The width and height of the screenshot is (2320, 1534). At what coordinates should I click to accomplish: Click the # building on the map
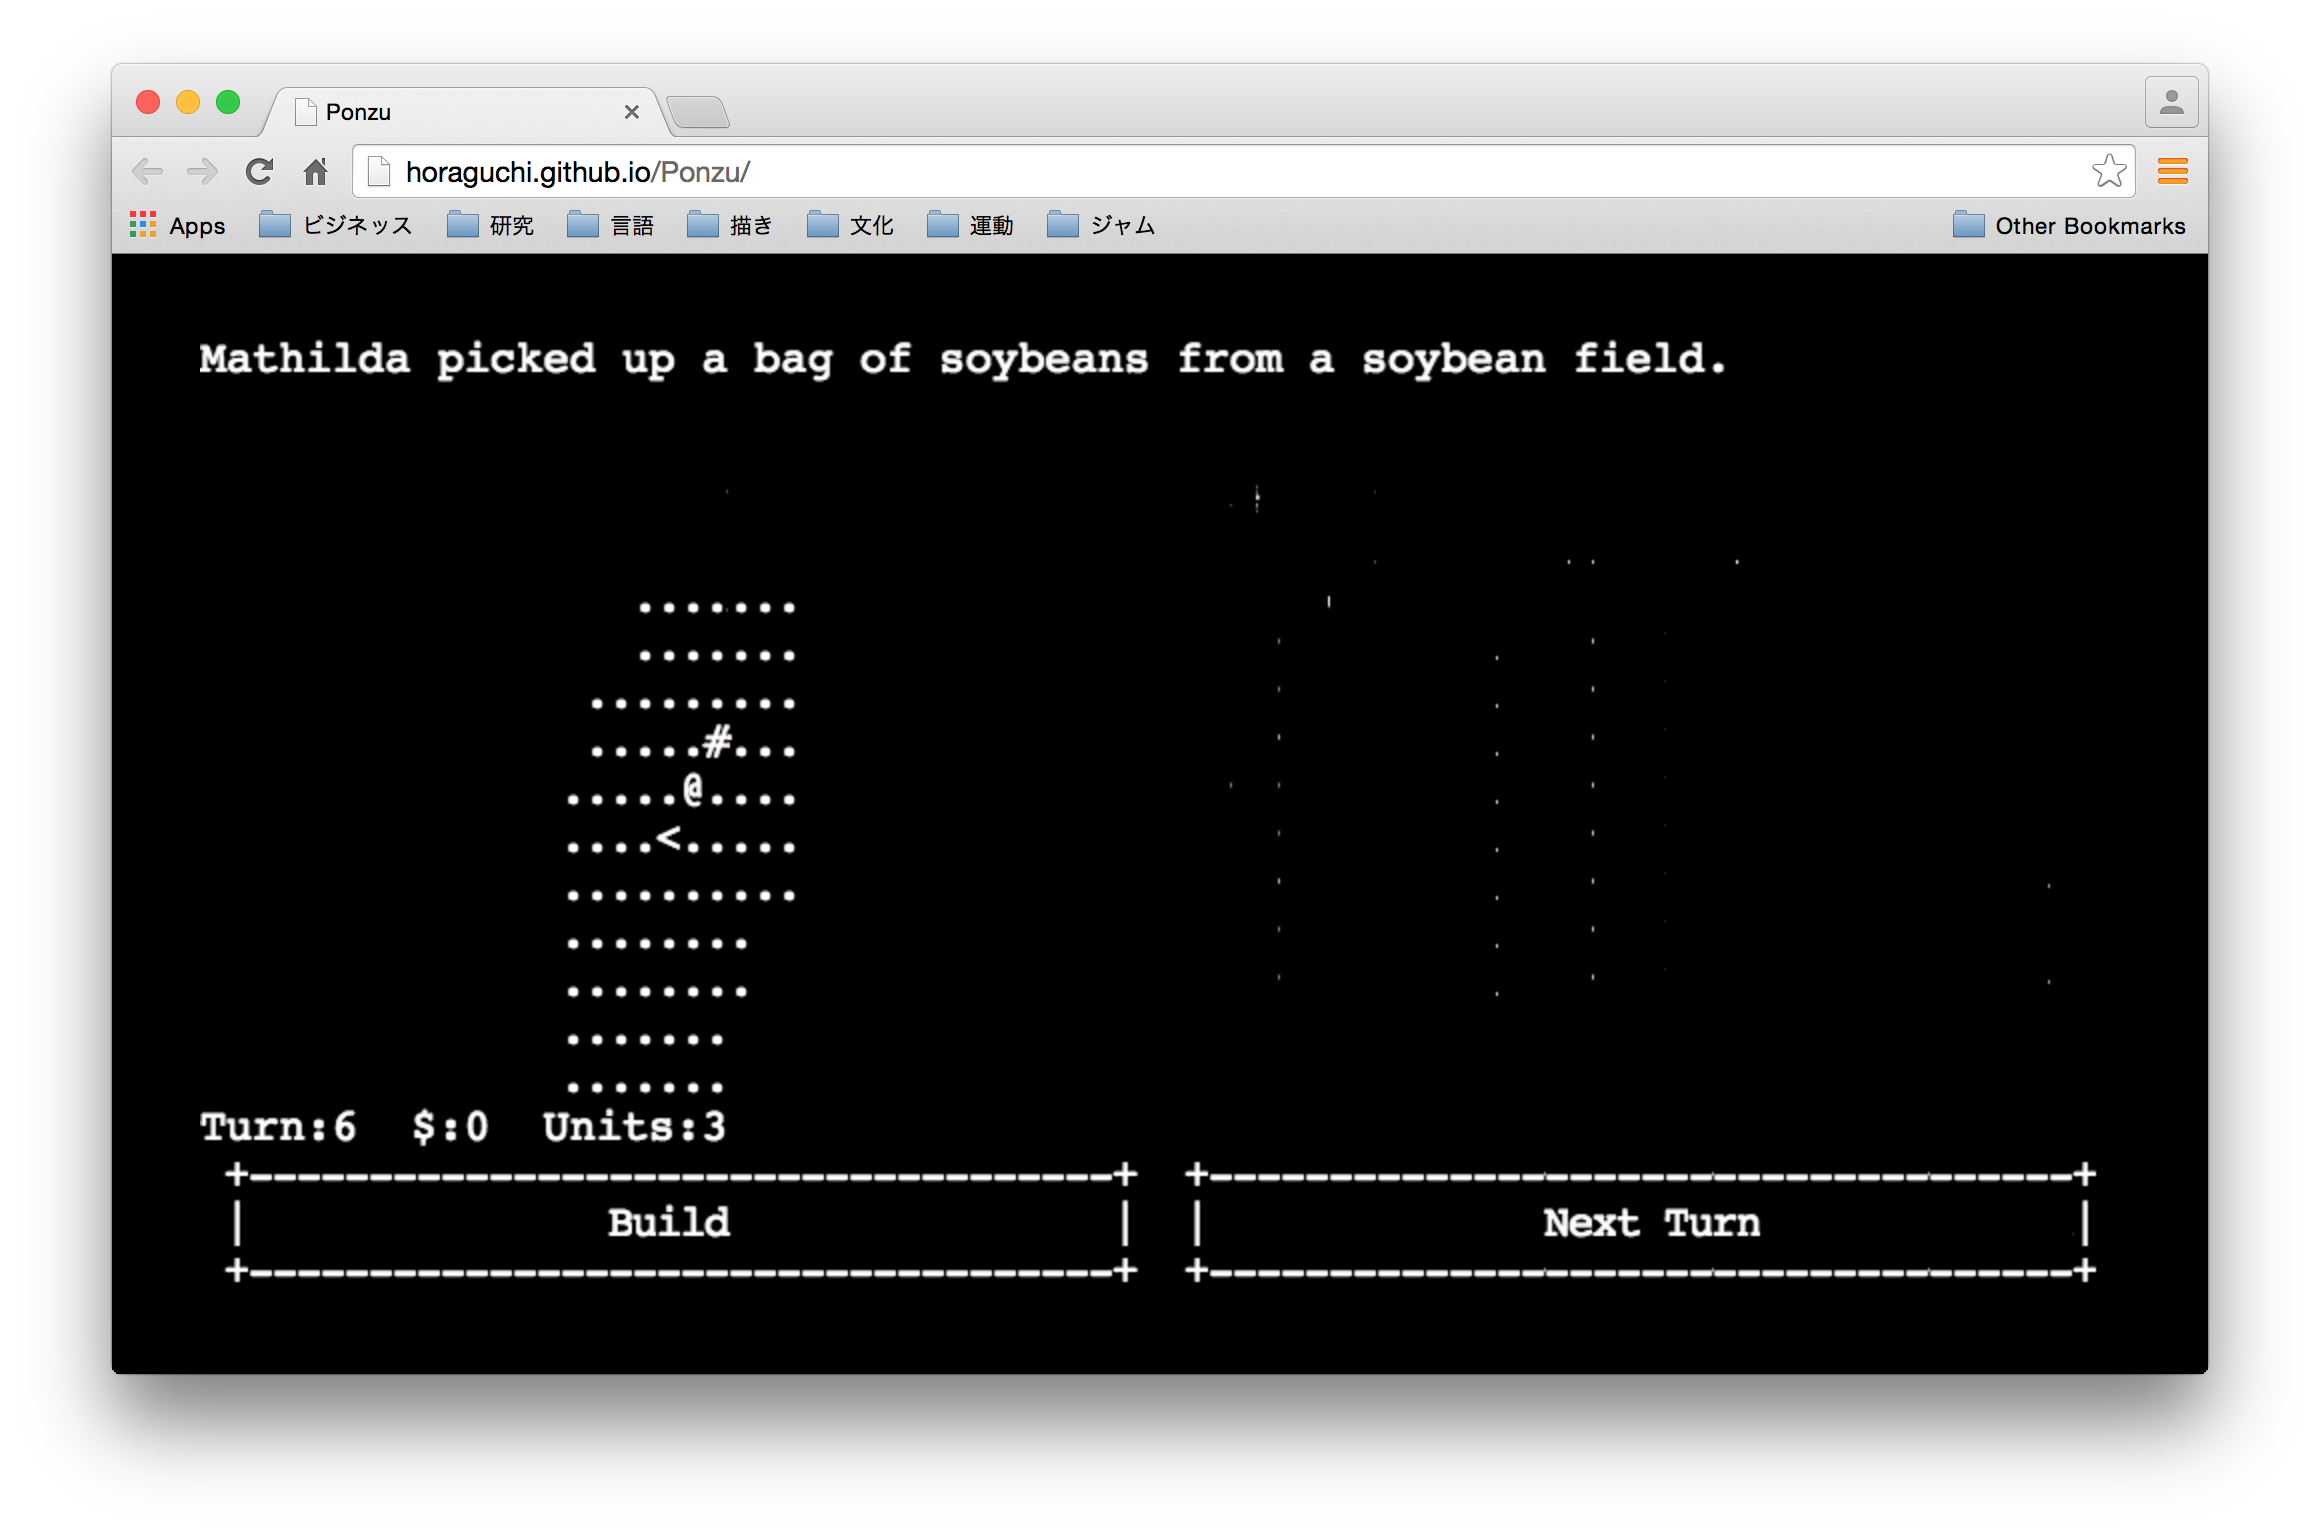717,742
